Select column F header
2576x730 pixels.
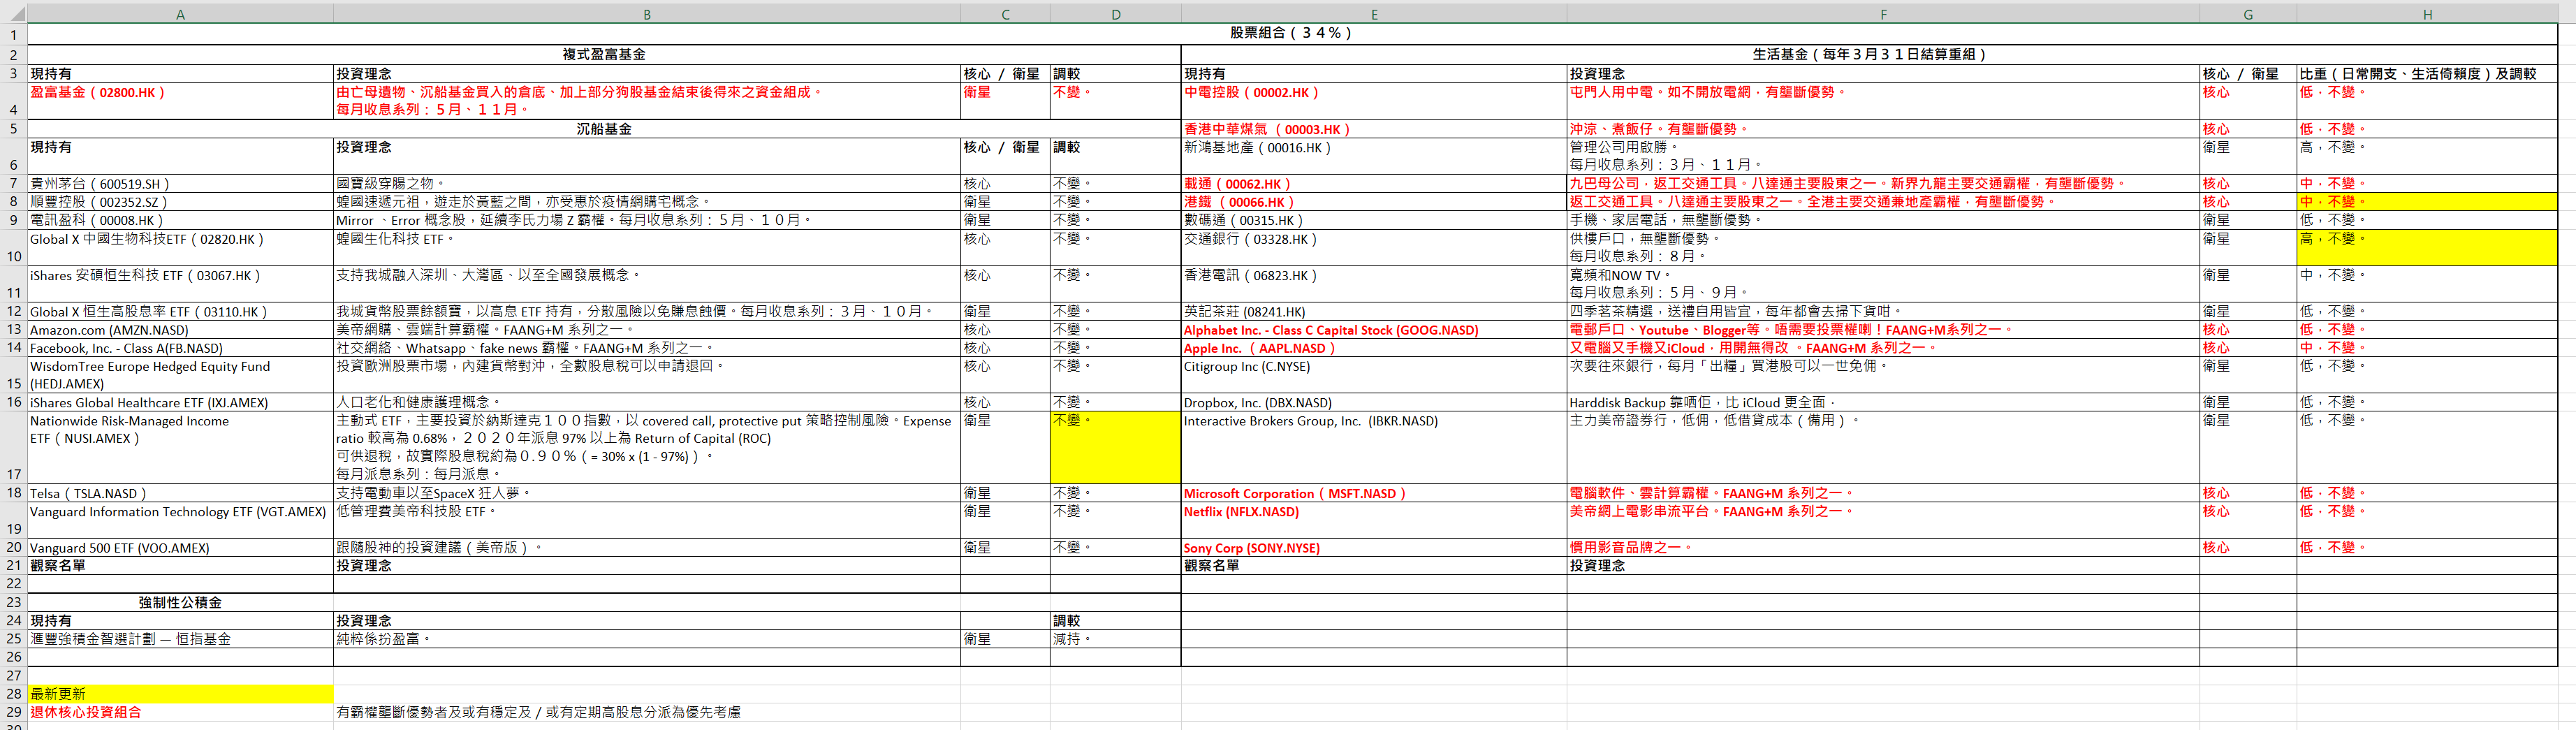[1883, 14]
